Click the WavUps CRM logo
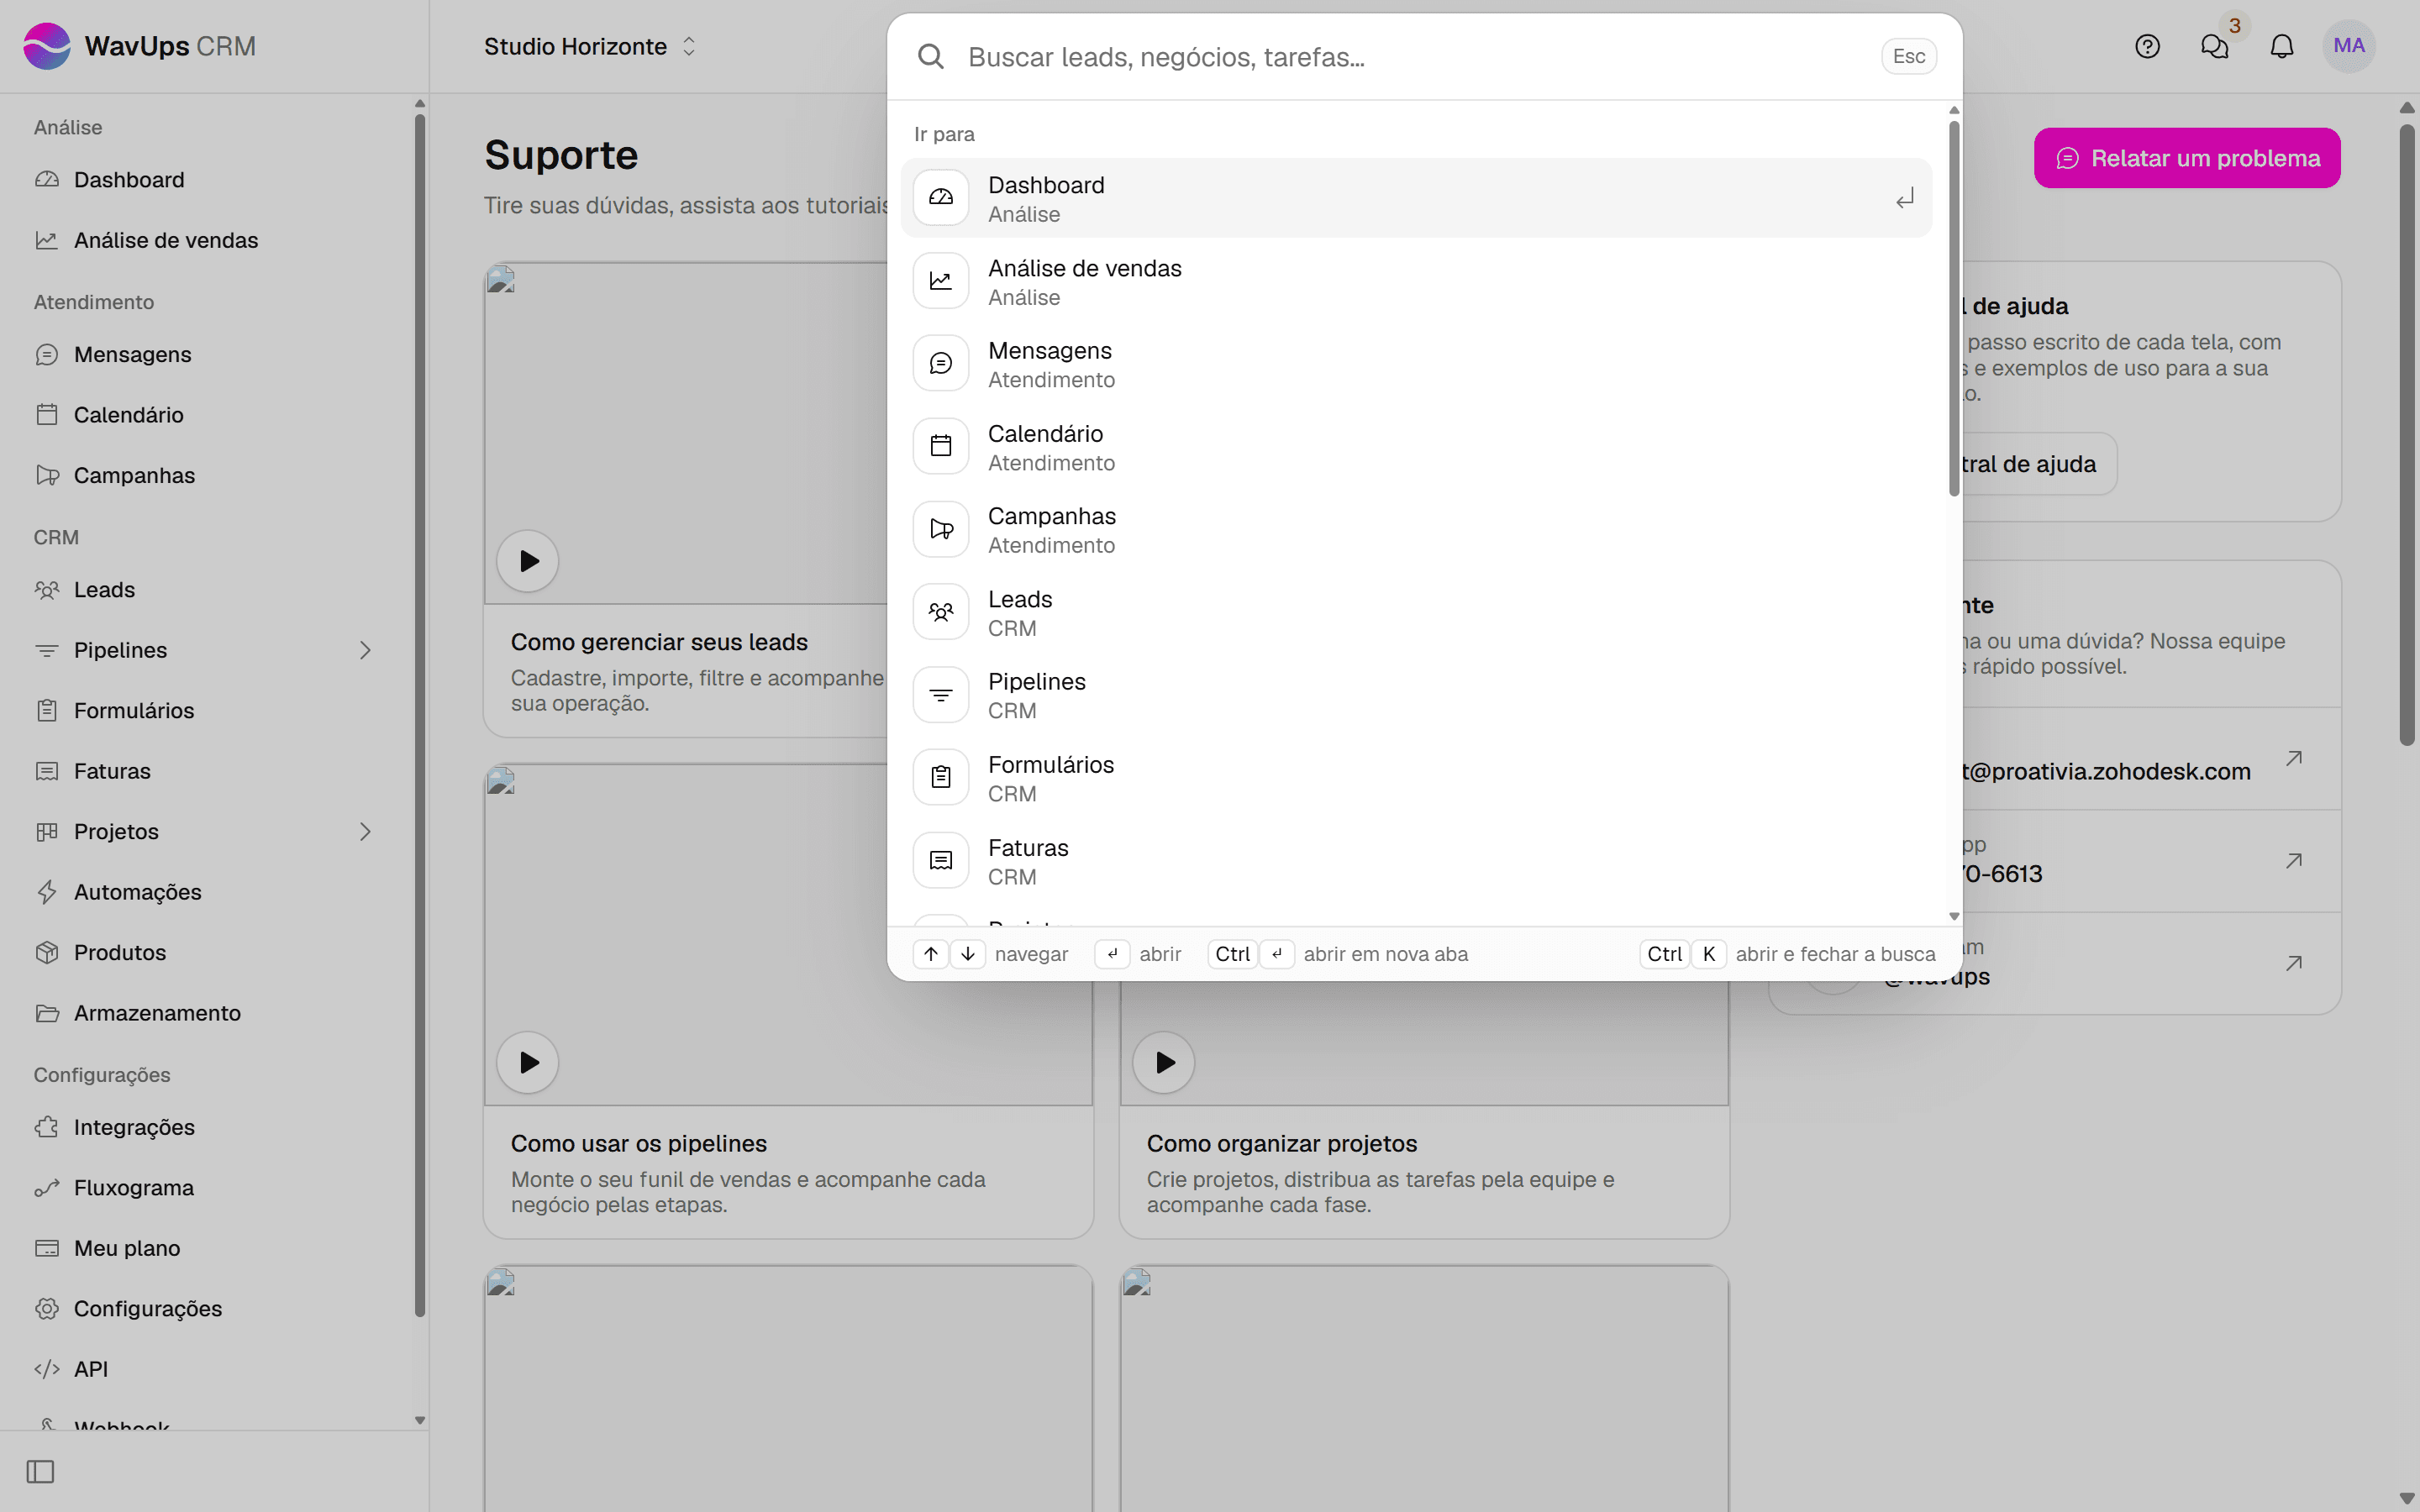Screen dimensions: 2420x1512 coord(140,46)
